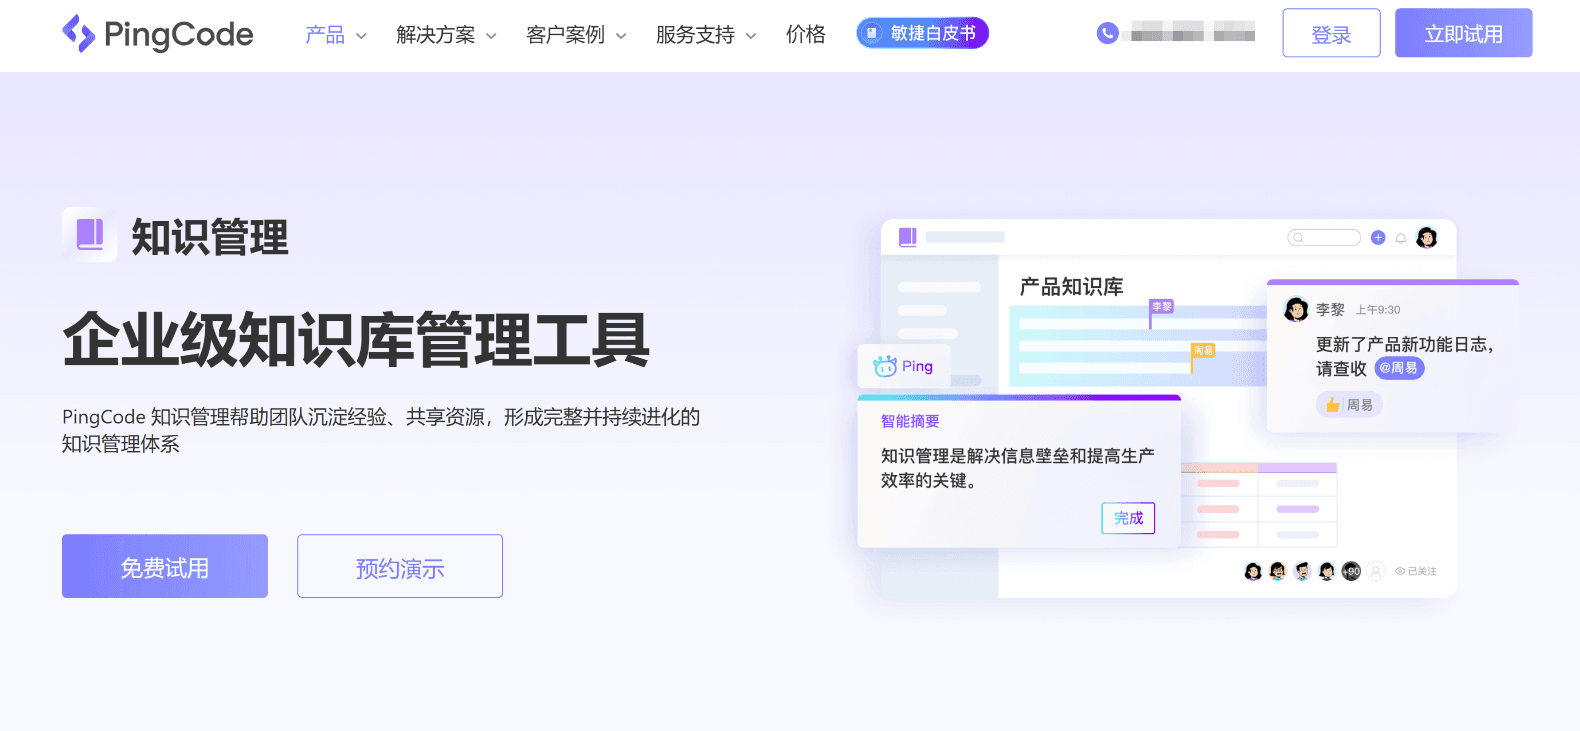This screenshot has height=731, width=1580.
Task: Click the 上午9:30 timestamp
Action: [x=1378, y=310]
